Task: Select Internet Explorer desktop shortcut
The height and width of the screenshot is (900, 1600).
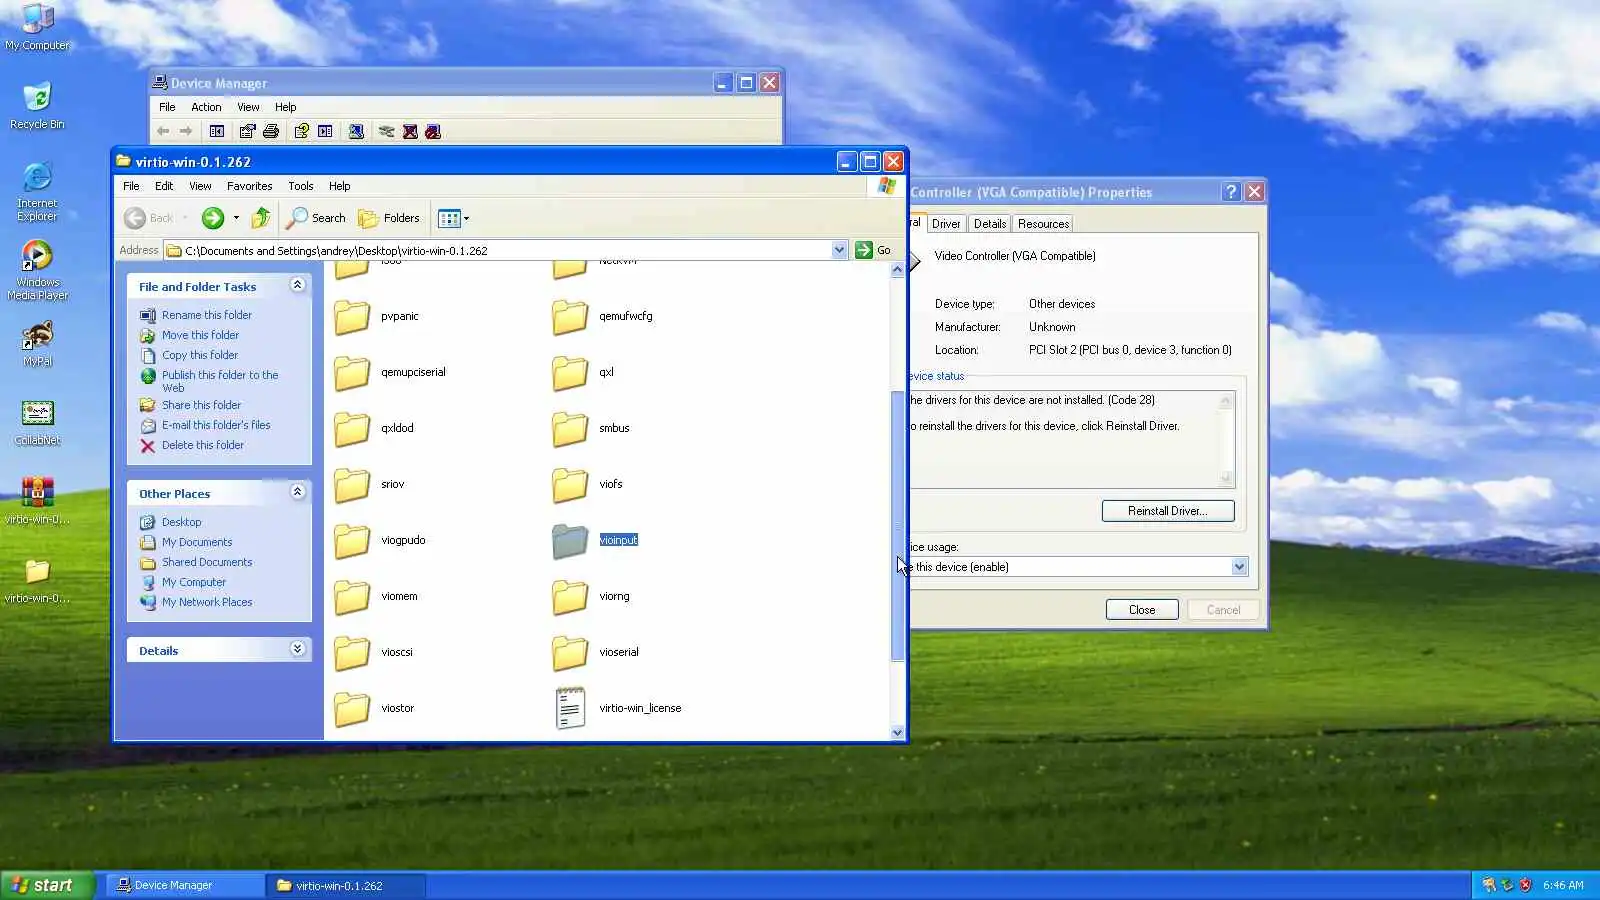Action: 37,191
